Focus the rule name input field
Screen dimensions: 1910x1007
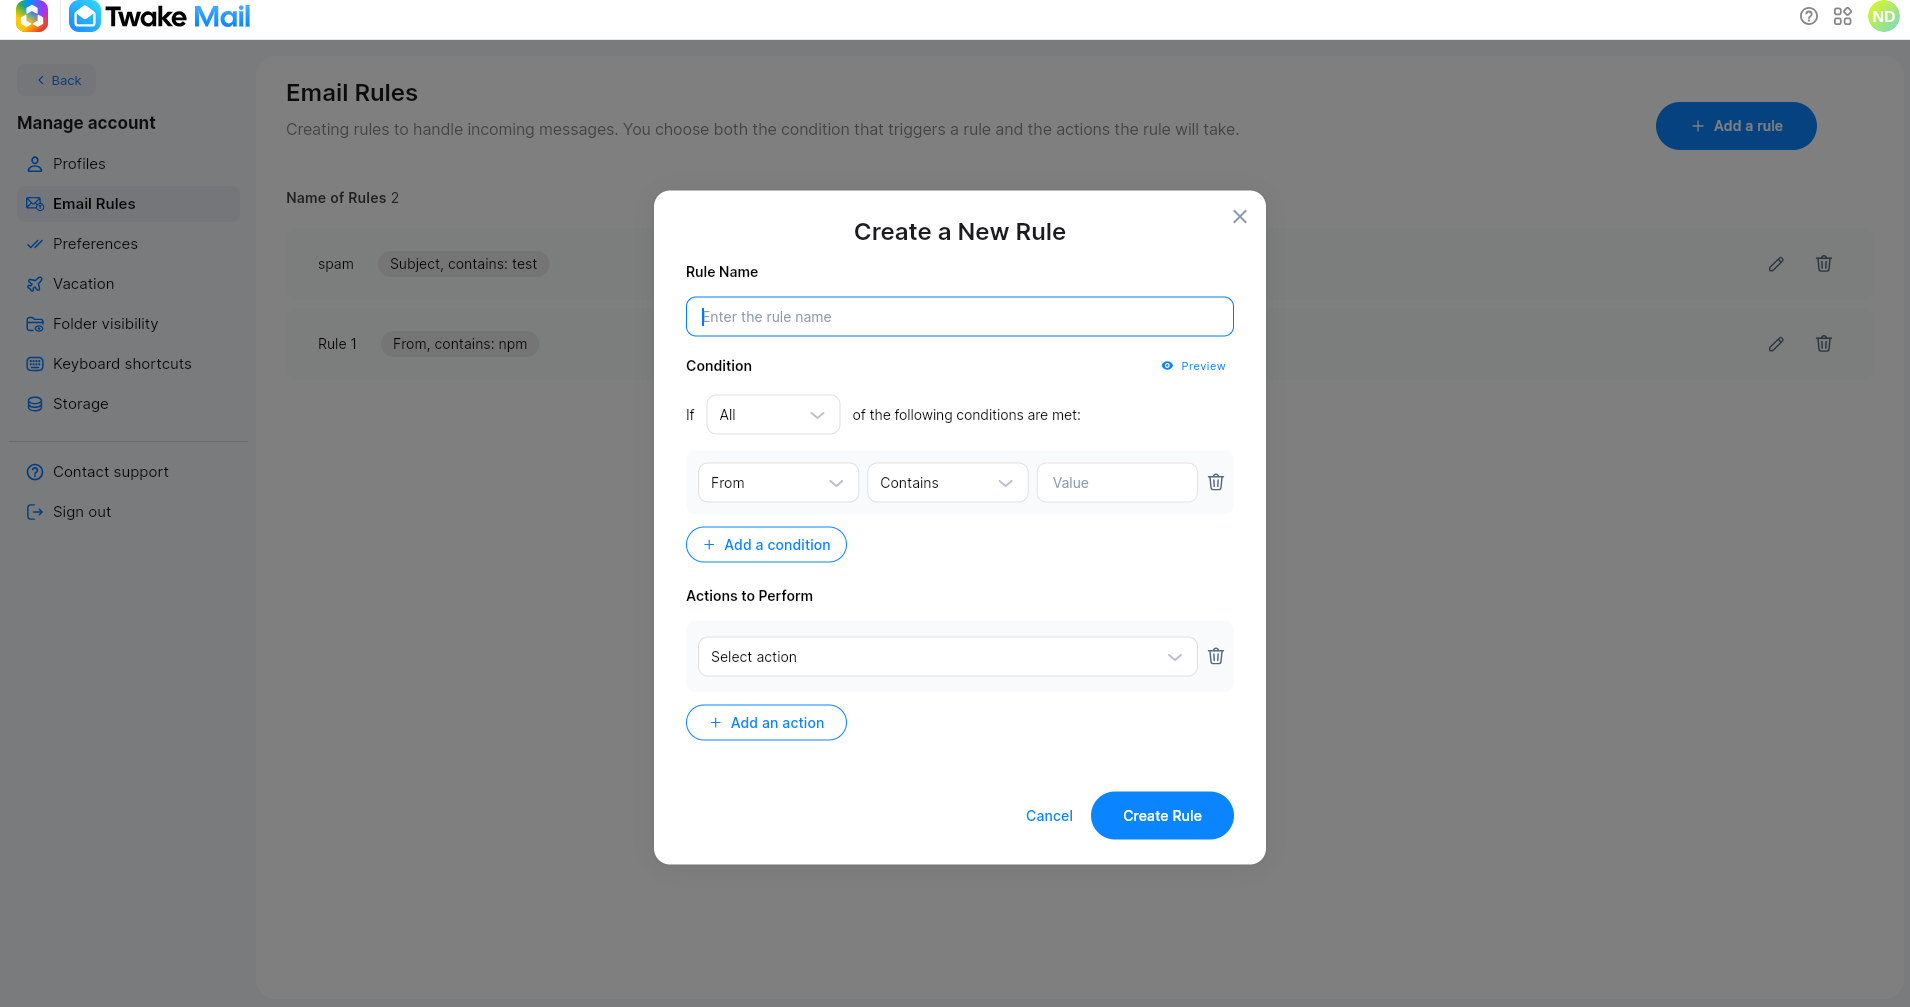point(960,316)
